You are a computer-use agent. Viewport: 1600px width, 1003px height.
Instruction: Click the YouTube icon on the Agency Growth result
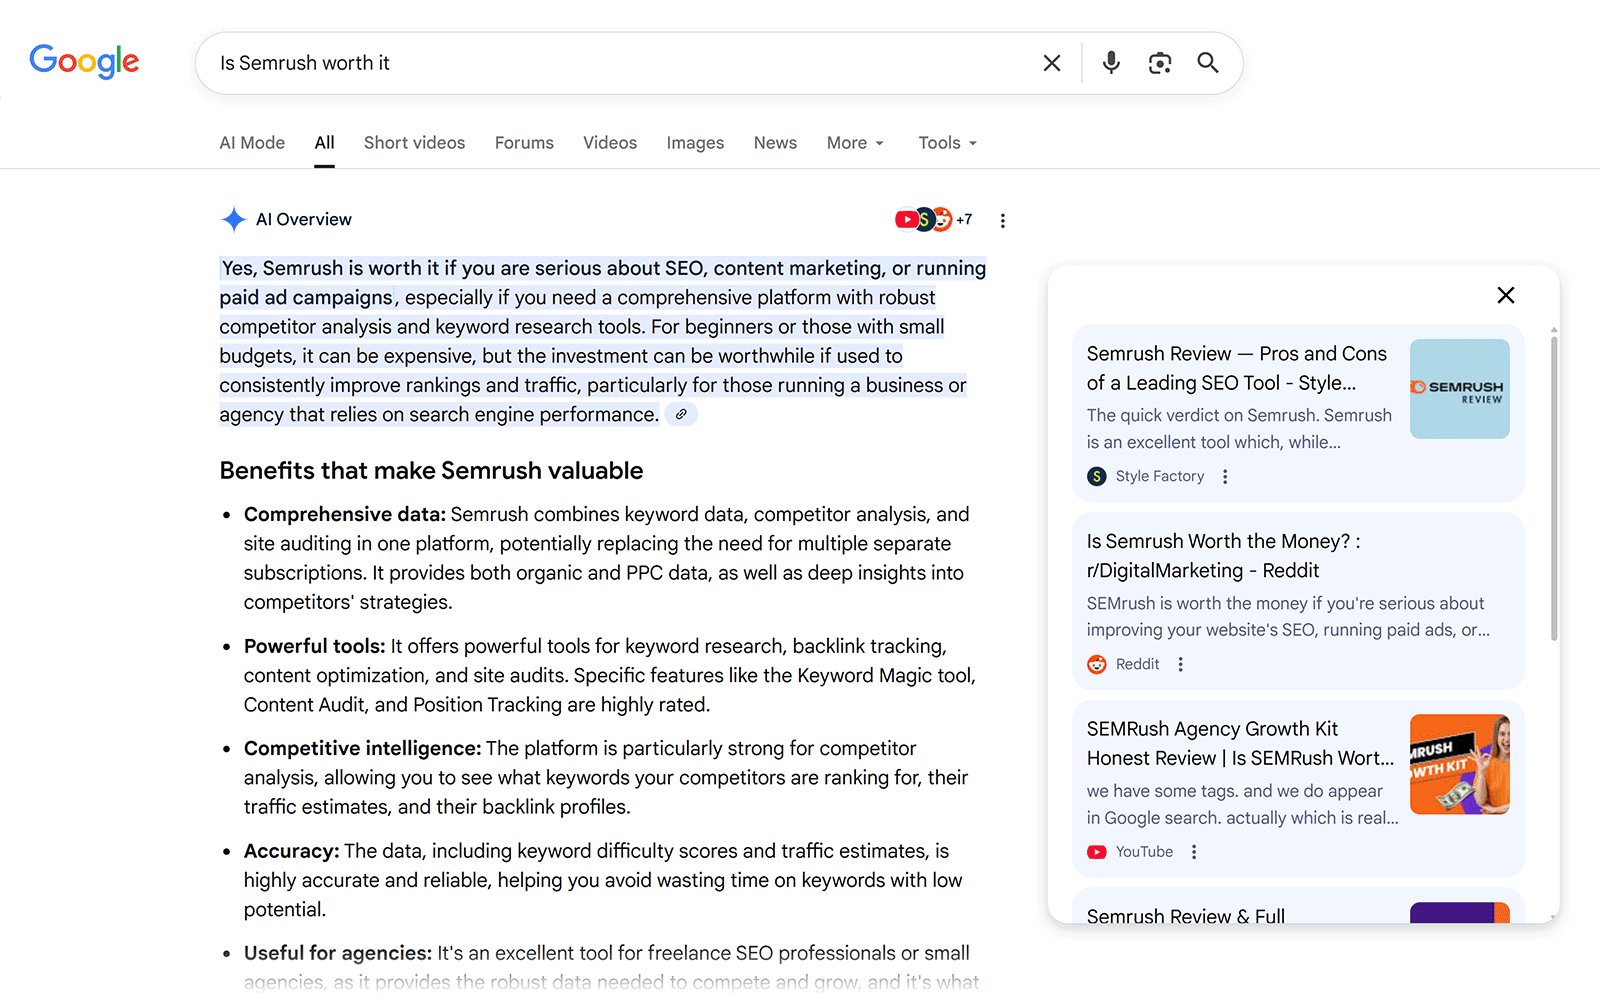[1097, 851]
